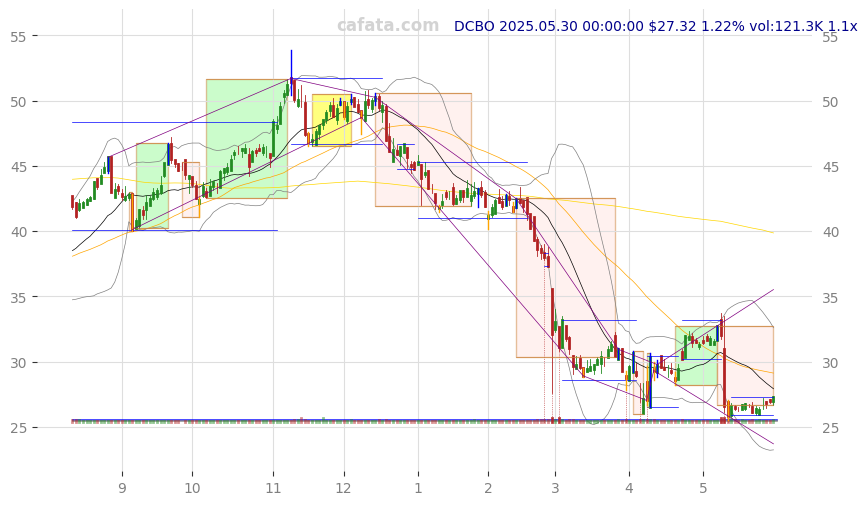The height and width of the screenshot is (505, 867).
Task: Click the $27.32 price in header
Action: tap(672, 26)
